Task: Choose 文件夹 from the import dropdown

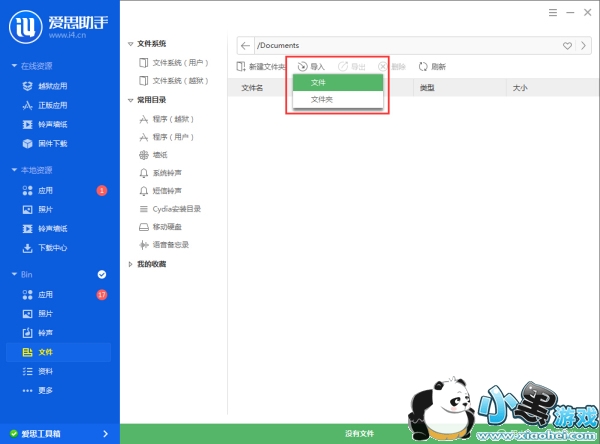Action: [x=338, y=100]
